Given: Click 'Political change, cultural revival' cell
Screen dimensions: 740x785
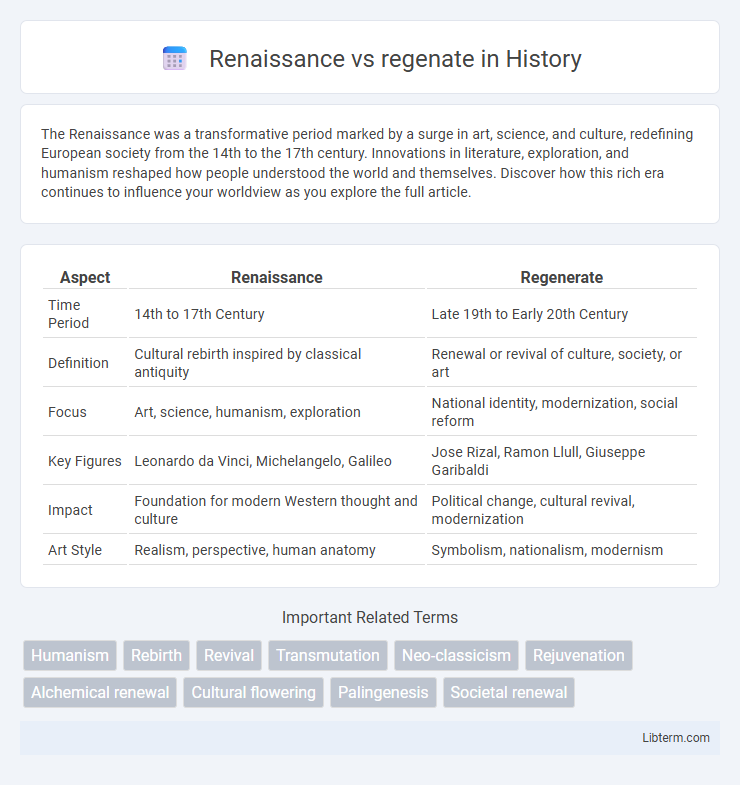Looking at the screenshot, I should [x=562, y=510].
